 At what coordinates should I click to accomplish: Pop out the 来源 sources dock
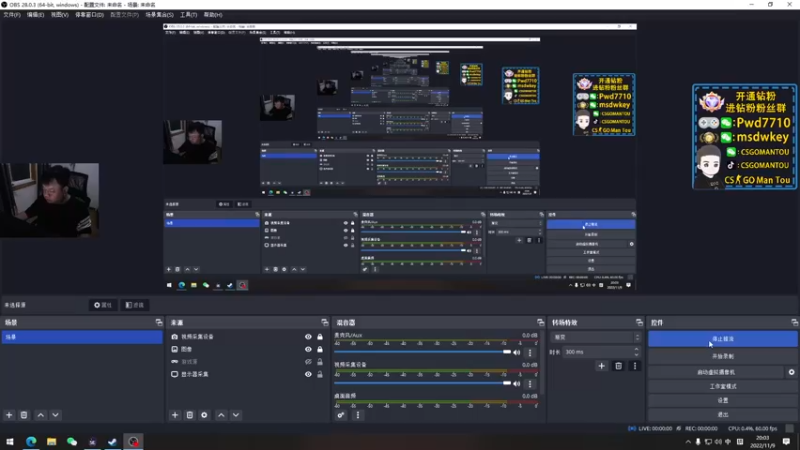pos(324,322)
